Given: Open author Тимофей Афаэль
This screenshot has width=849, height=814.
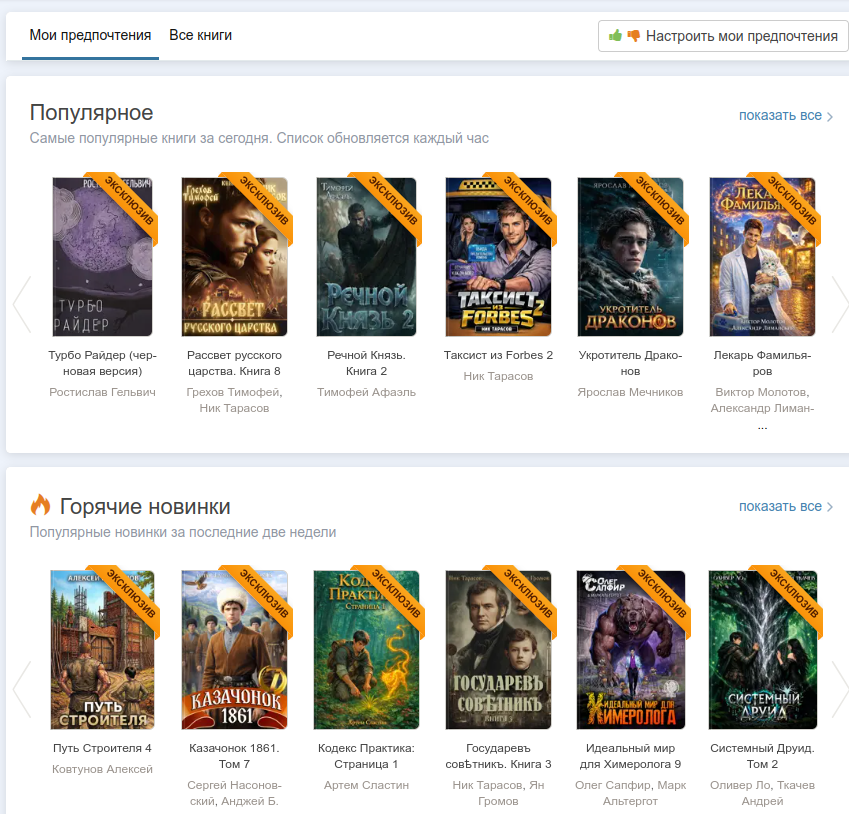Looking at the screenshot, I should 366,392.
